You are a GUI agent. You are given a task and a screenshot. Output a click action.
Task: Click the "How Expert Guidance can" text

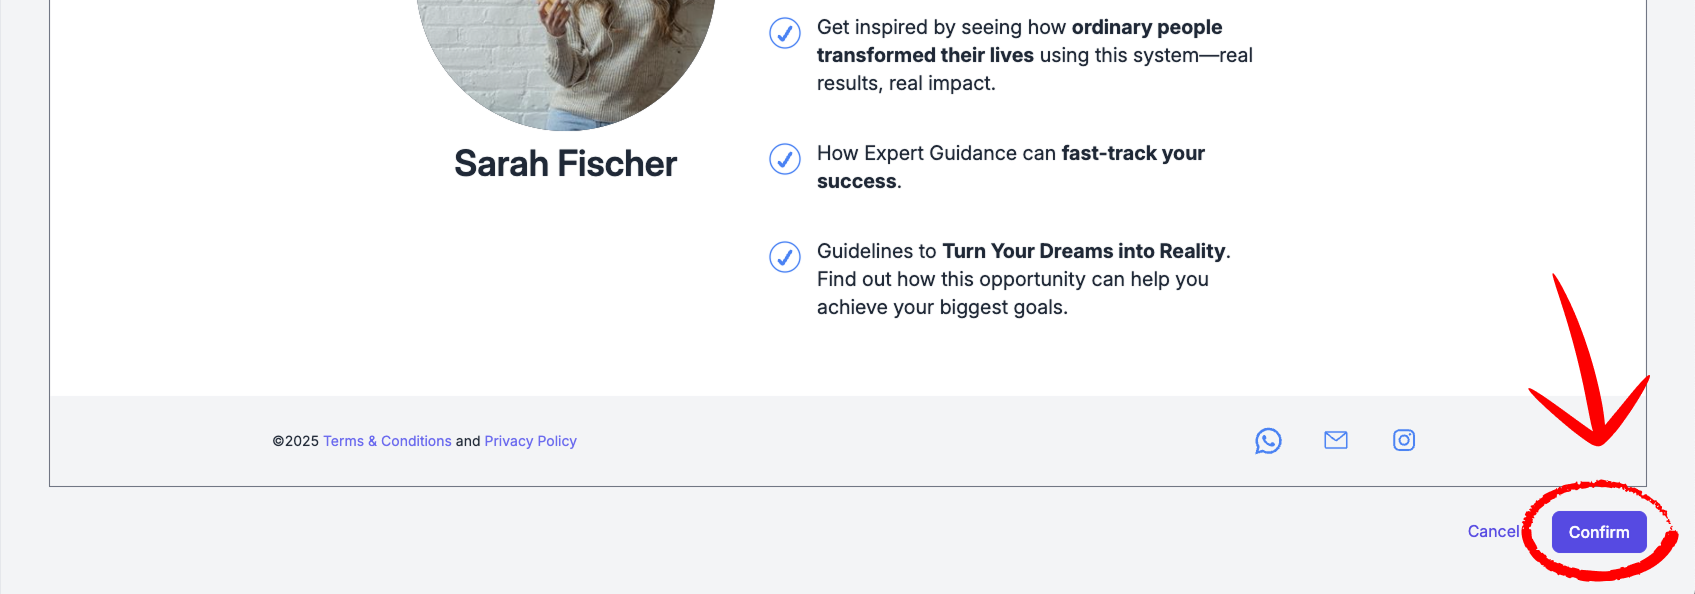(936, 153)
